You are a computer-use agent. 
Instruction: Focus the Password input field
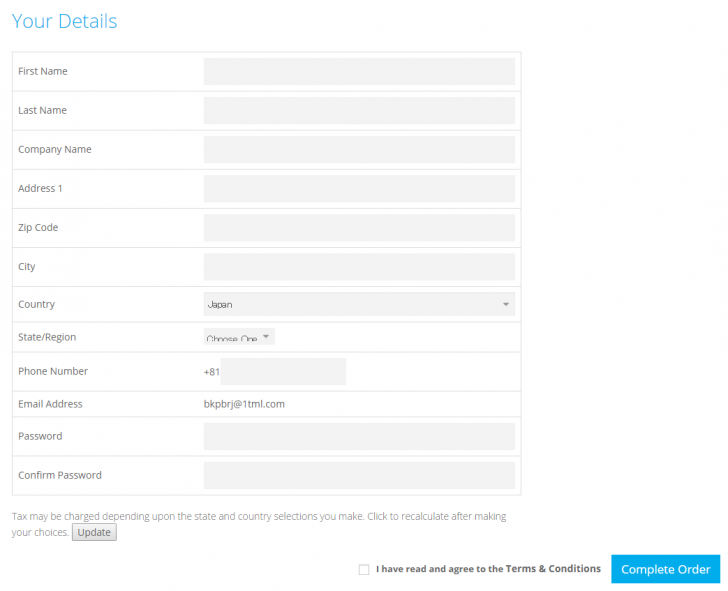[359, 436]
